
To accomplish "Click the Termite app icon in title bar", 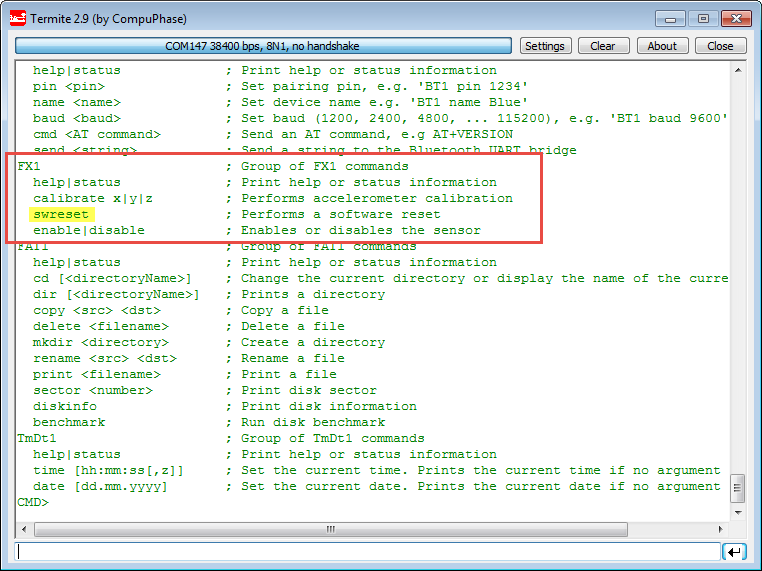I will (x=16, y=18).
